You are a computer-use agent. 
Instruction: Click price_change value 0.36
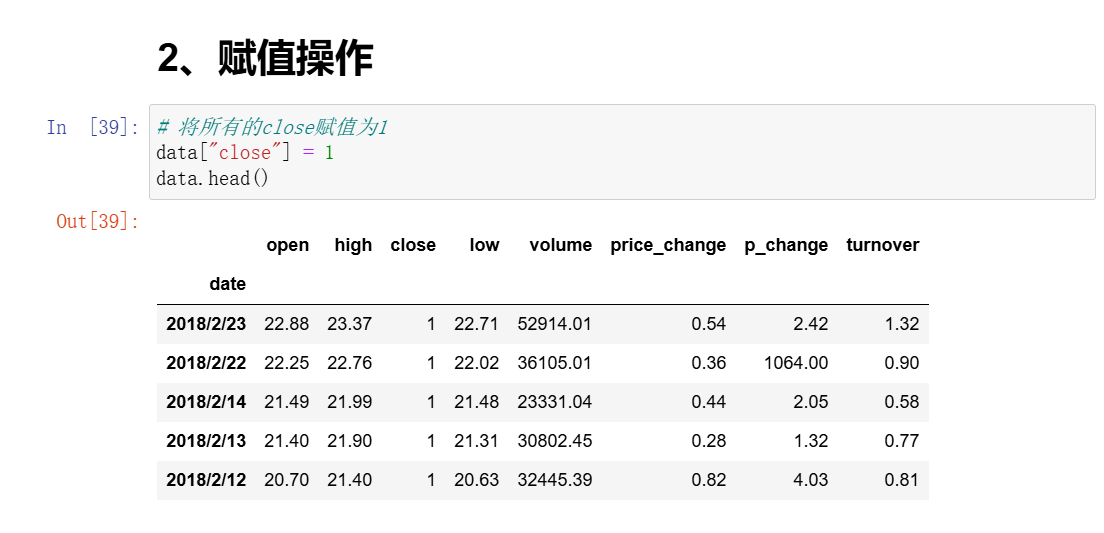tap(708, 363)
